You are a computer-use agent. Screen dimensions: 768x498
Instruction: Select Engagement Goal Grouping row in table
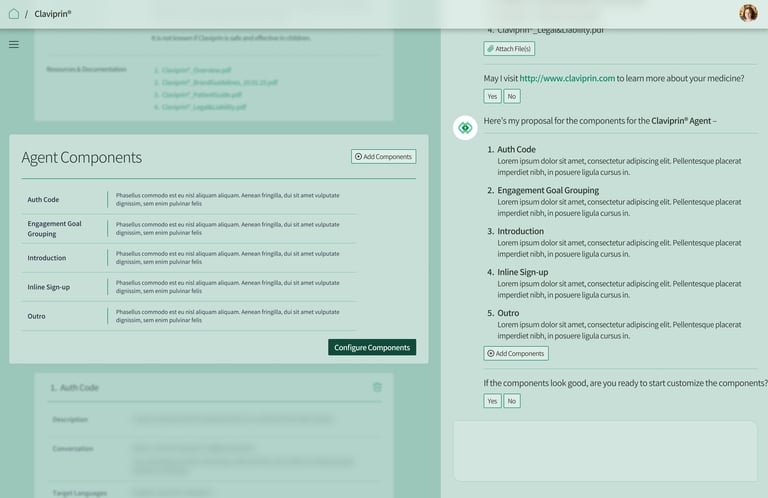point(189,229)
